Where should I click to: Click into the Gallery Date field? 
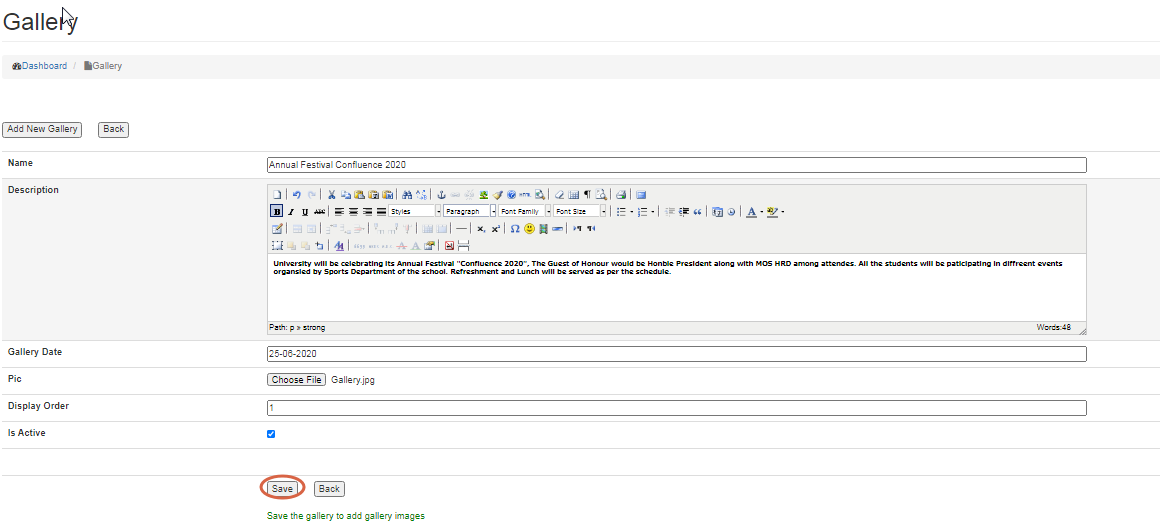point(676,354)
